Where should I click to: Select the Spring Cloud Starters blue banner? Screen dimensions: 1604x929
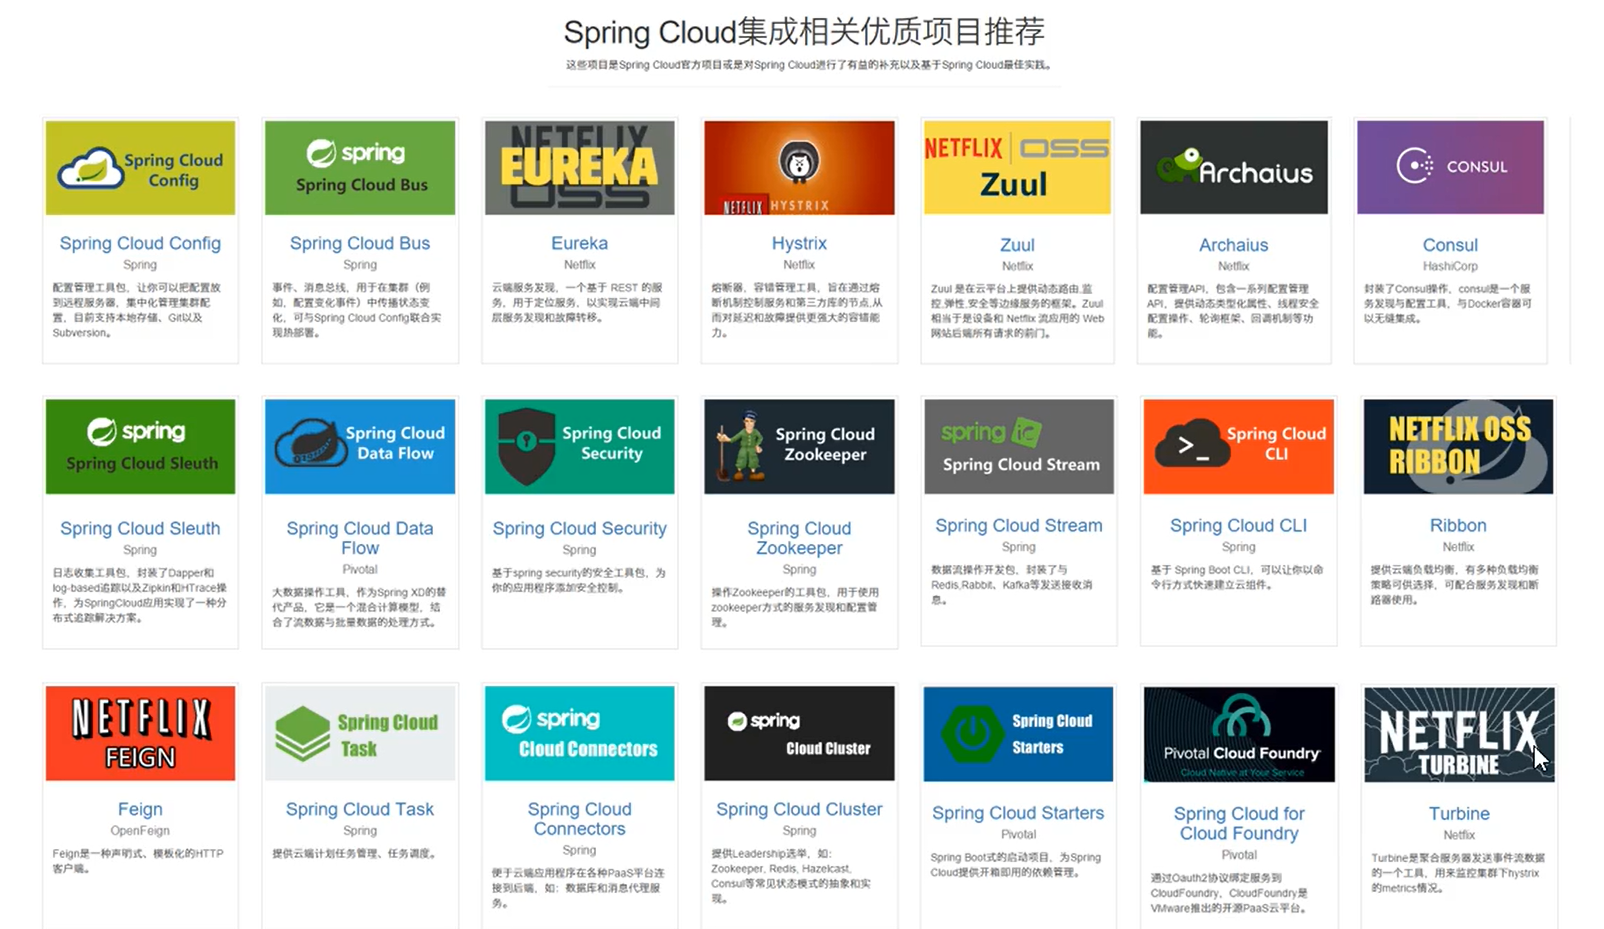(x=1018, y=734)
